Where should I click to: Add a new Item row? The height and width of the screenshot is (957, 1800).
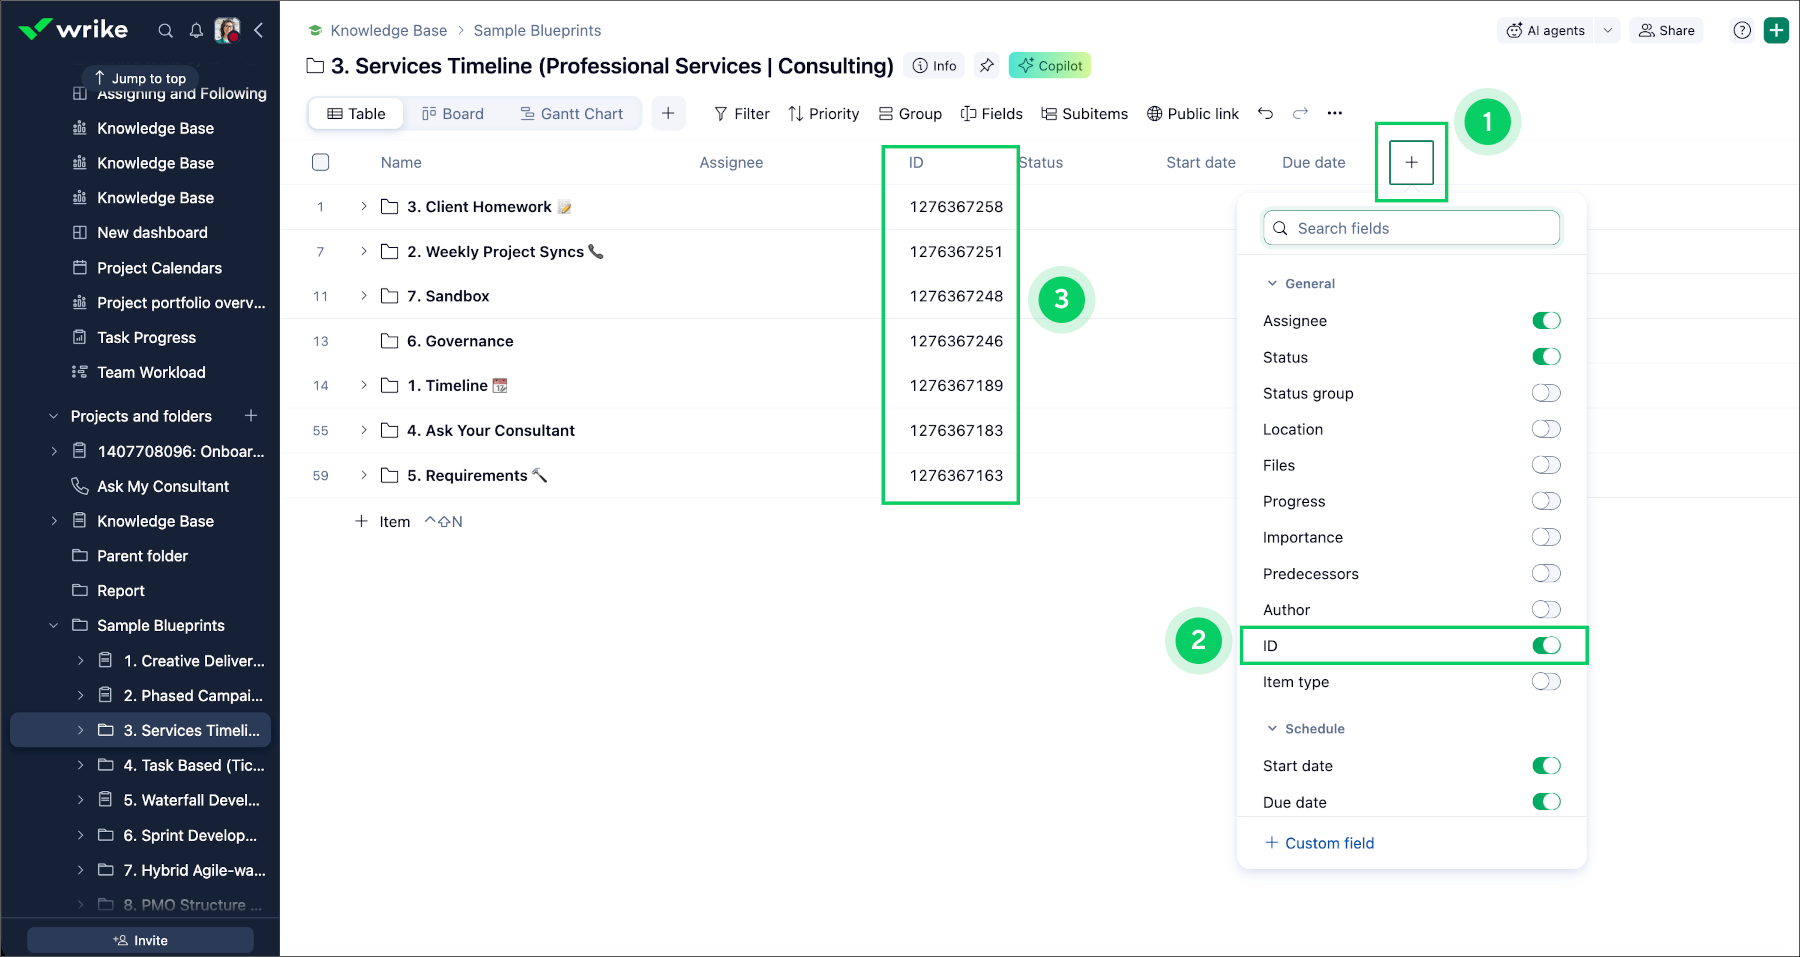point(383,522)
